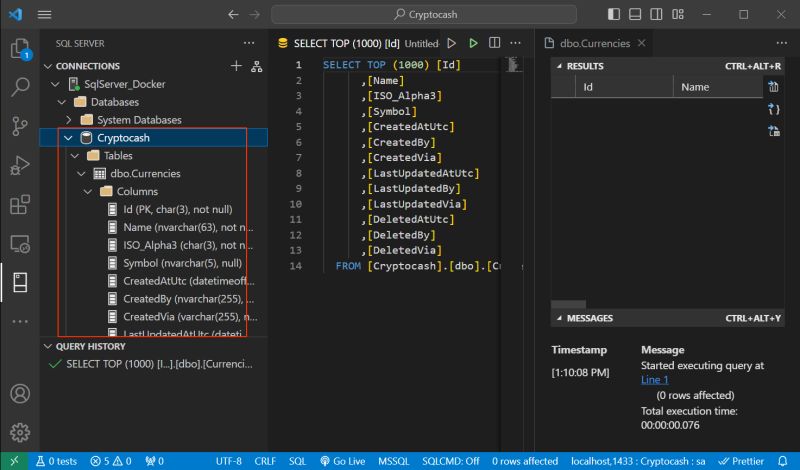Collapse the SqlServer_Docker server node
This screenshot has height=470, width=800.
pyautogui.click(x=56, y=84)
